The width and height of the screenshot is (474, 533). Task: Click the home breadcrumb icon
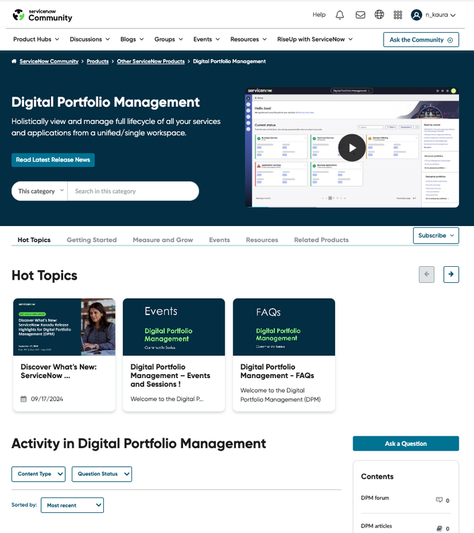[x=14, y=61]
